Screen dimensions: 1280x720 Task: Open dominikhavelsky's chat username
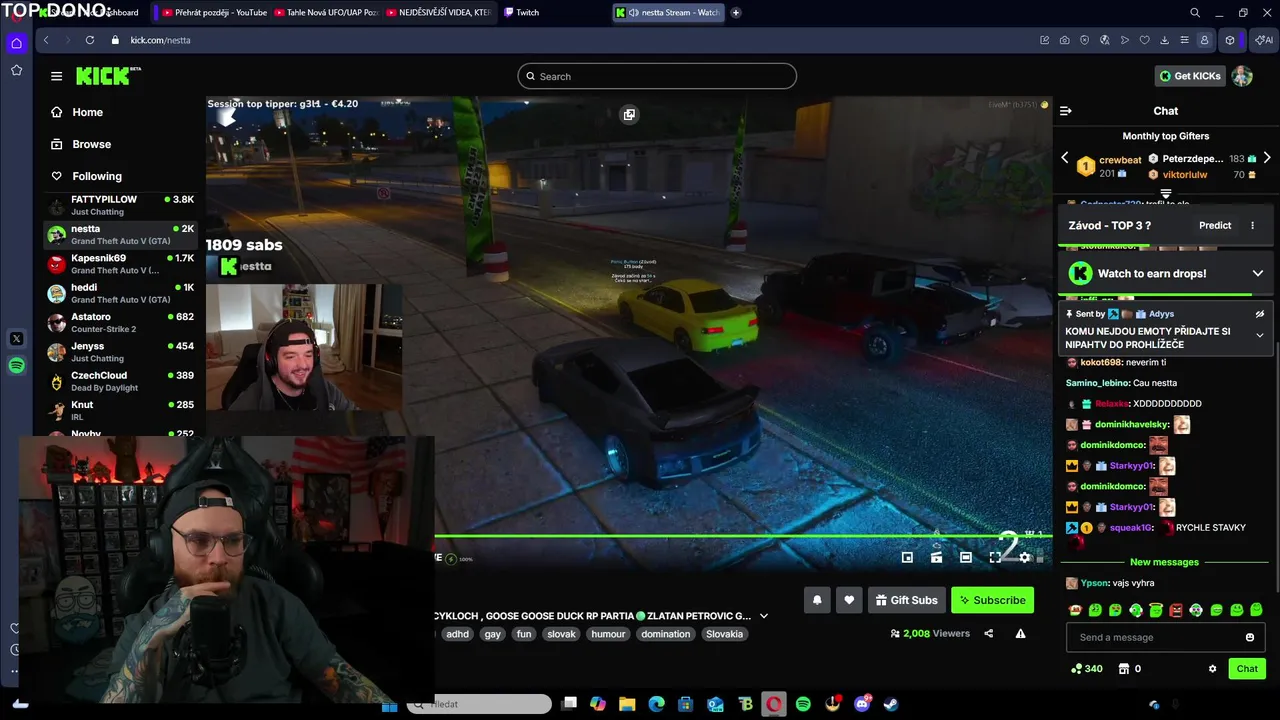pos(1131,424)
